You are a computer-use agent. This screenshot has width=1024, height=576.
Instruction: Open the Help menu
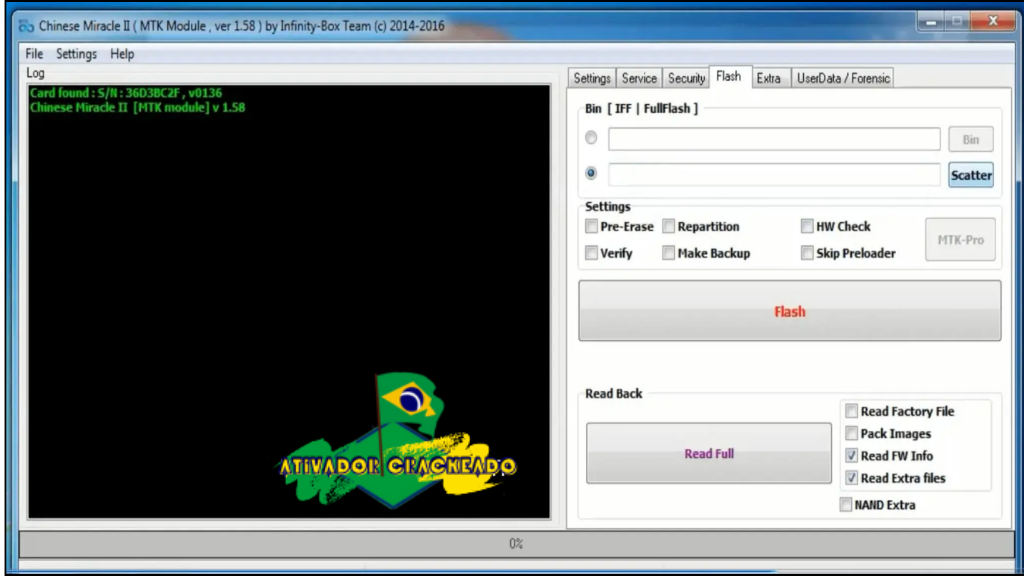(x=122, y=54)
